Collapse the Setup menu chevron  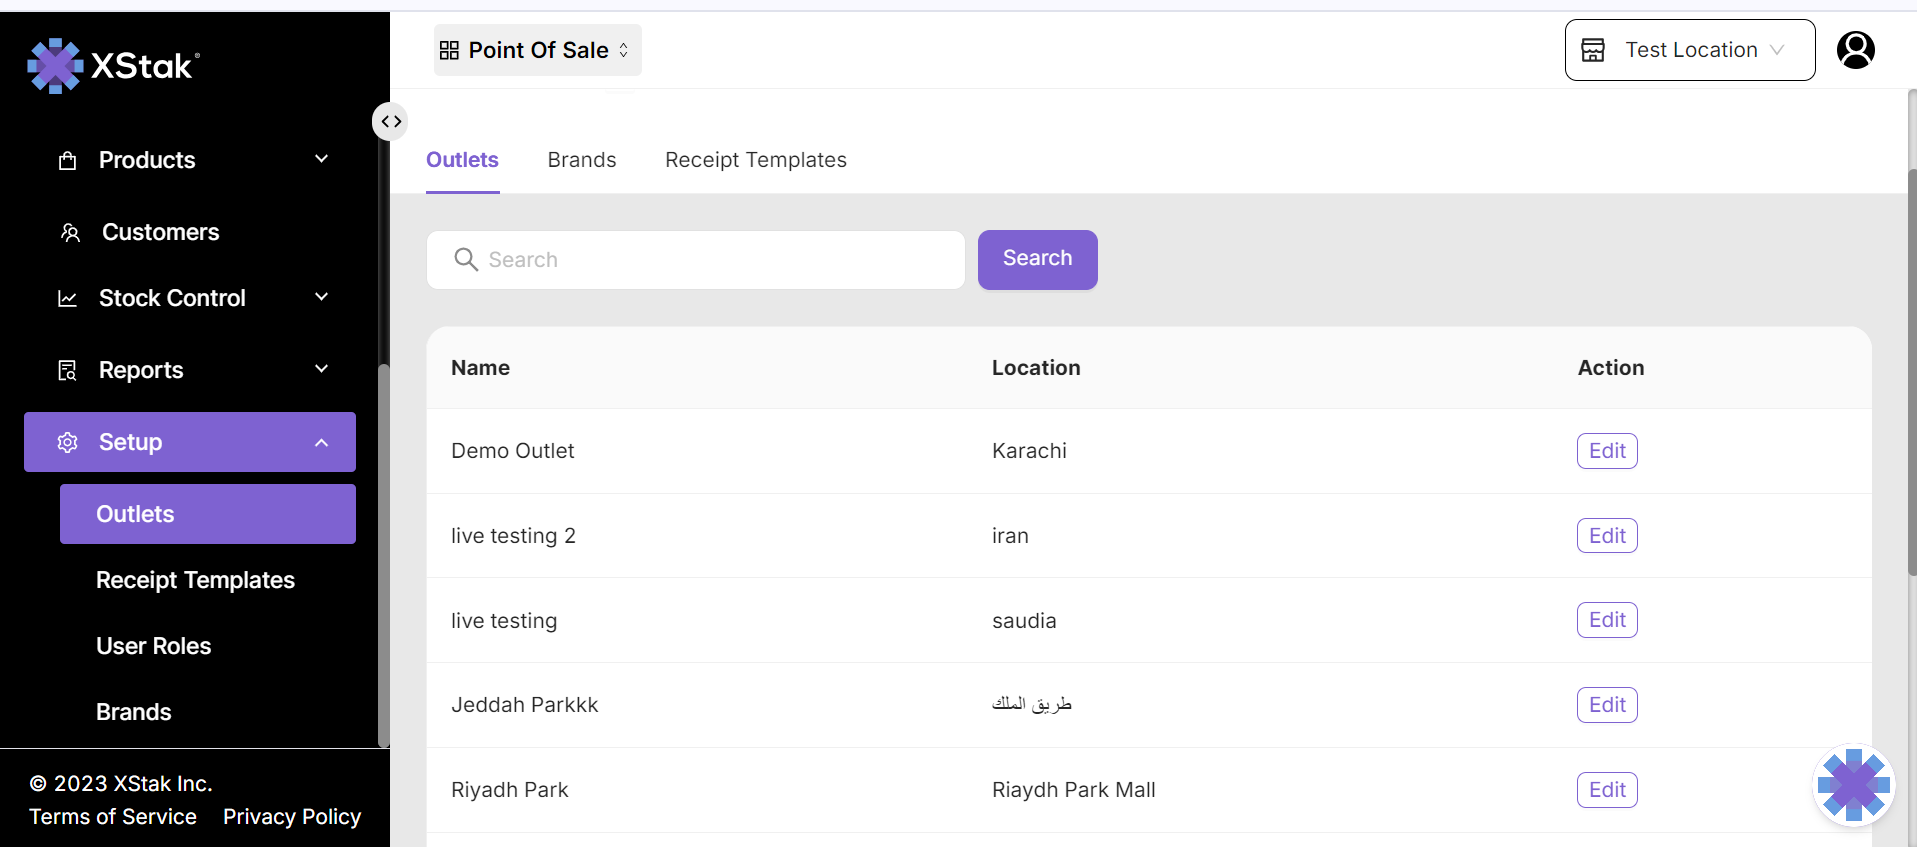coord(321,443)
